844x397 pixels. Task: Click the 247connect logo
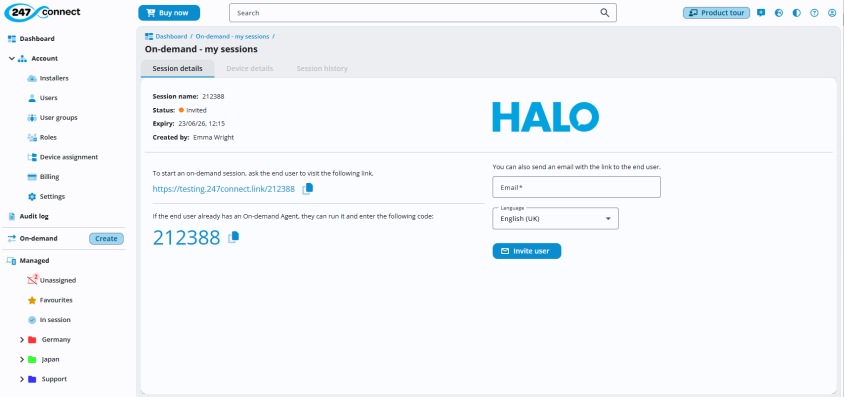[x=42, y=12]
